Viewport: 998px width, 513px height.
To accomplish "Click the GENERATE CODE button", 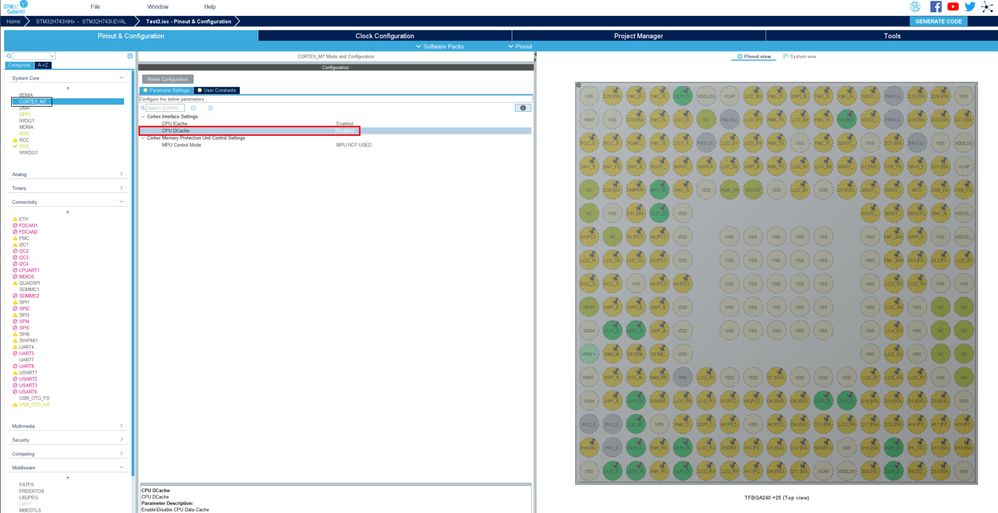I will tap(938, 21).
